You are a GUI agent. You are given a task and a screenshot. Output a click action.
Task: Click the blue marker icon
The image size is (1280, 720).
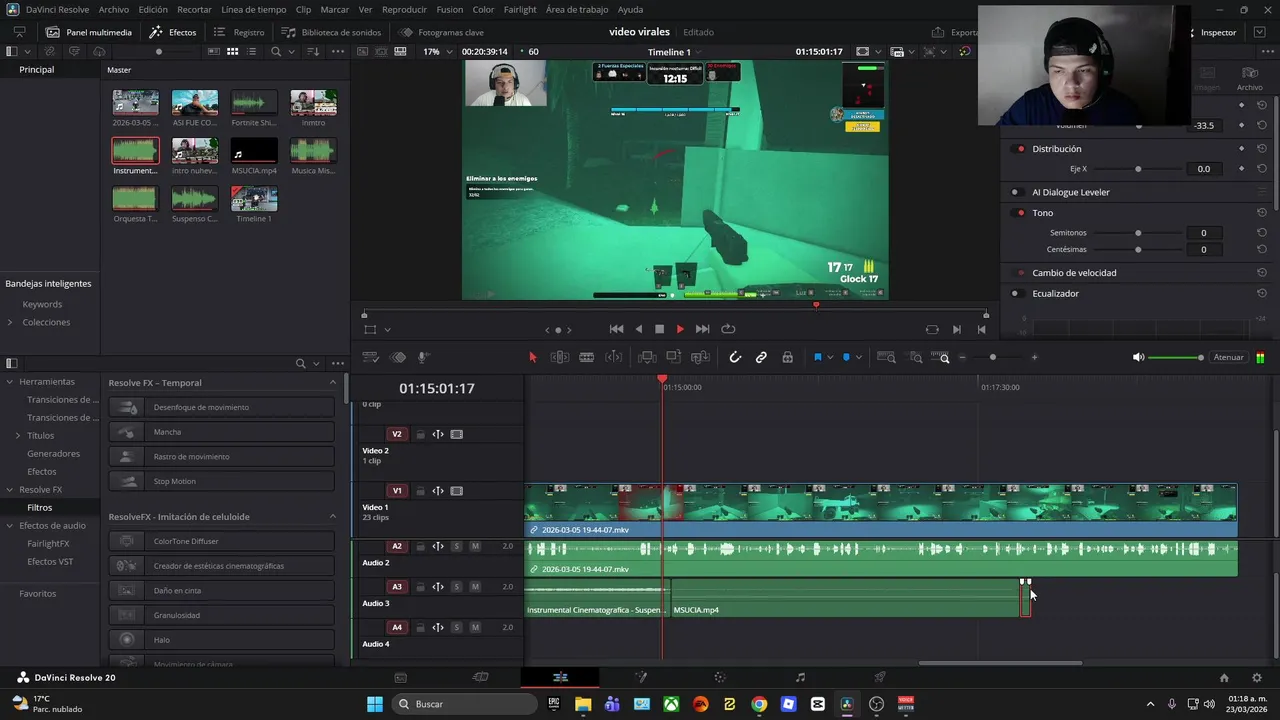click(x=846, y=357)
